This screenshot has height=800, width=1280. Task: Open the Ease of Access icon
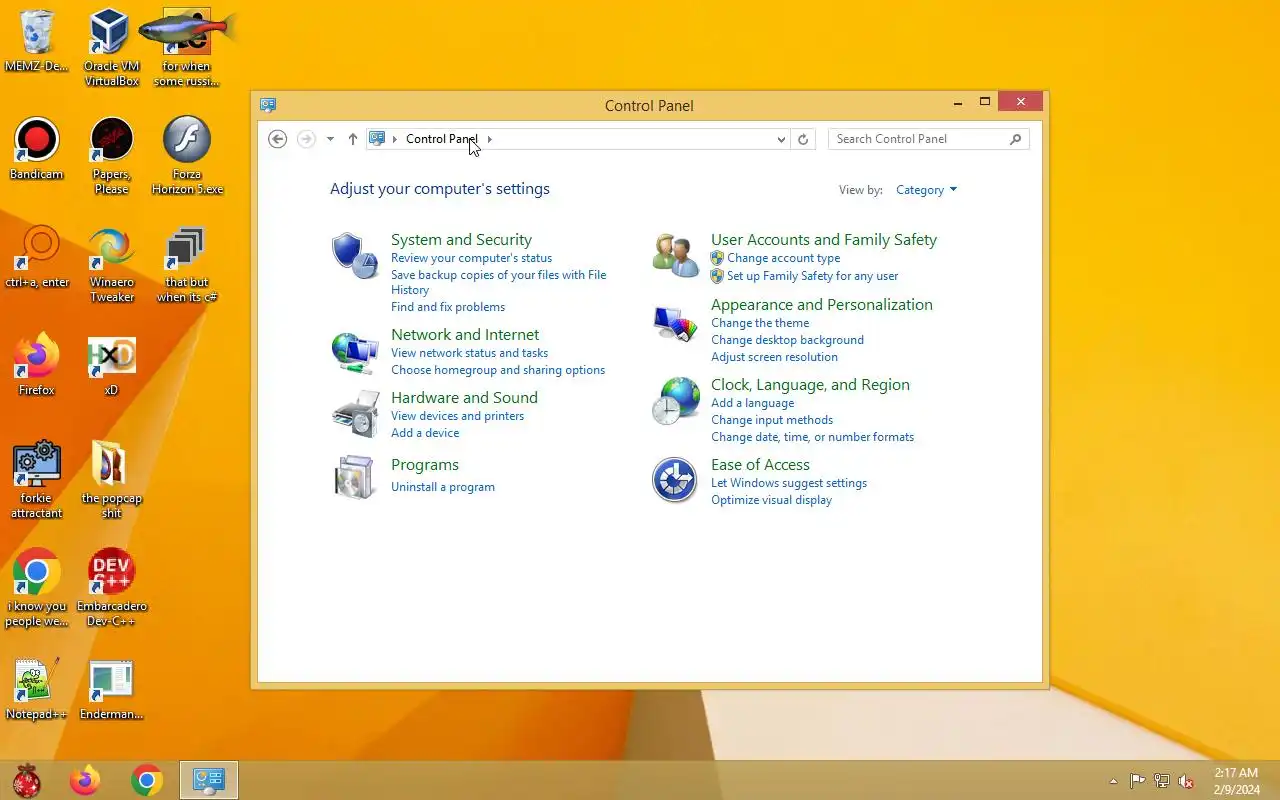[674, 480]
